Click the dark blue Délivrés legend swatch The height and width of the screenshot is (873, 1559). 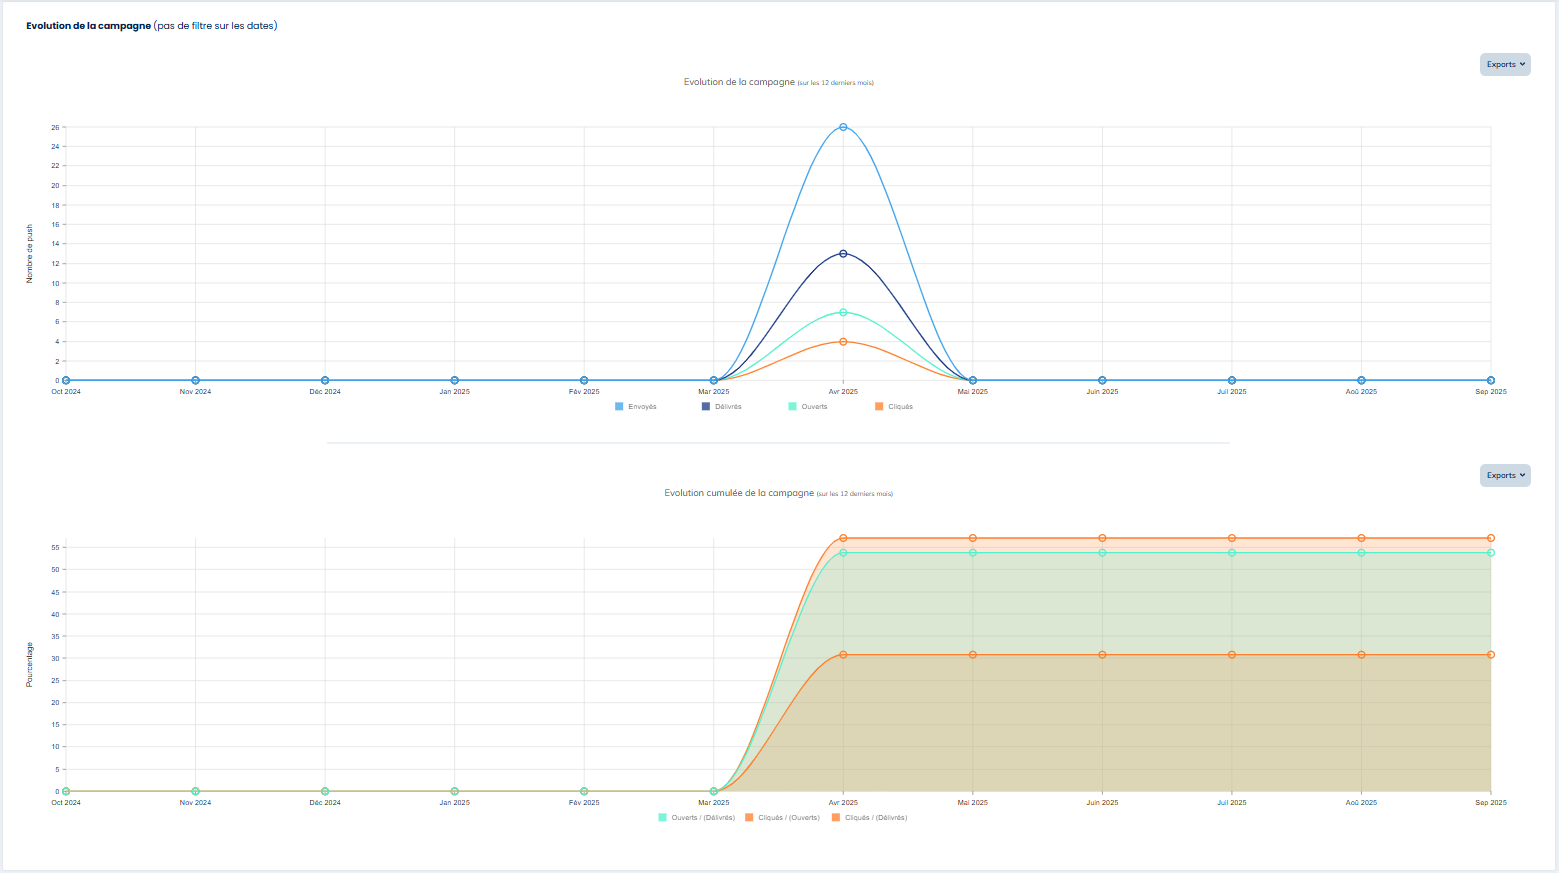(706, 407)
